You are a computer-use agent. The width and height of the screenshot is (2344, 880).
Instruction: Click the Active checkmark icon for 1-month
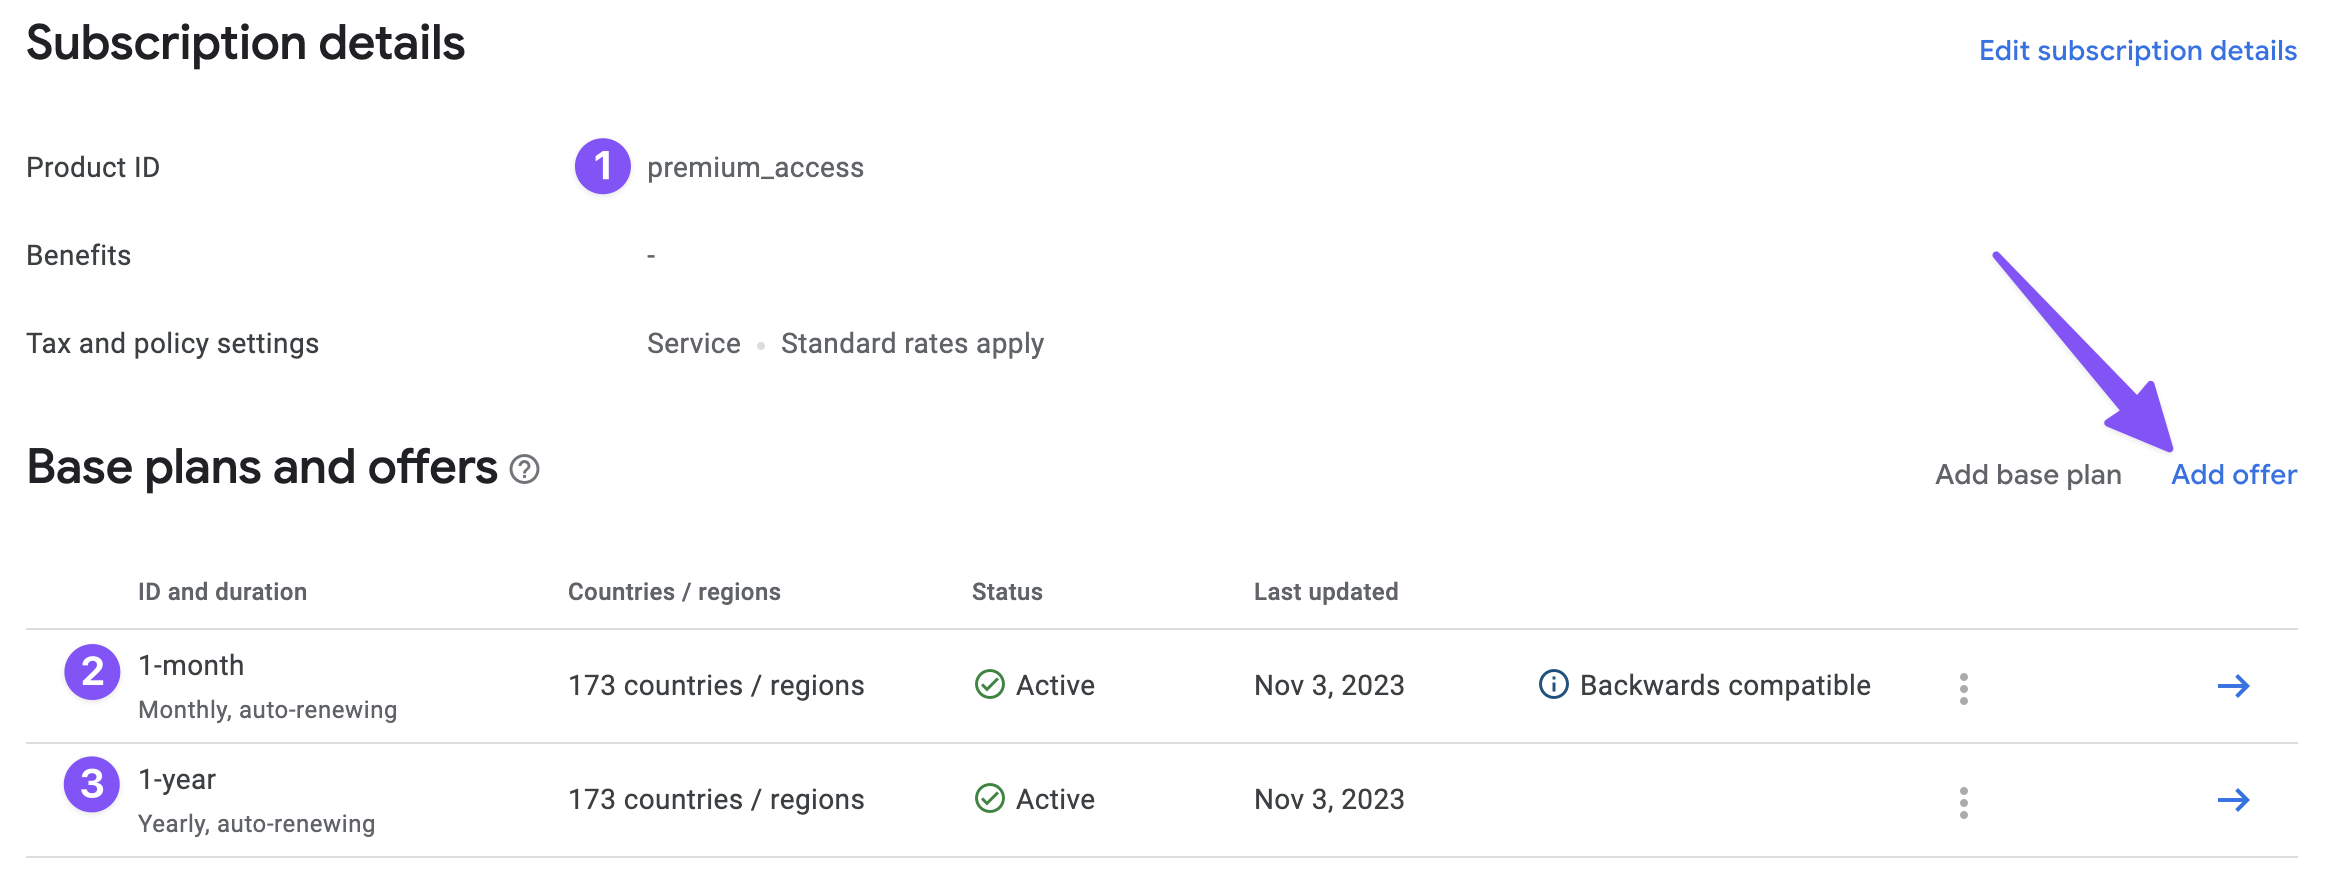[x=989, y=685]
